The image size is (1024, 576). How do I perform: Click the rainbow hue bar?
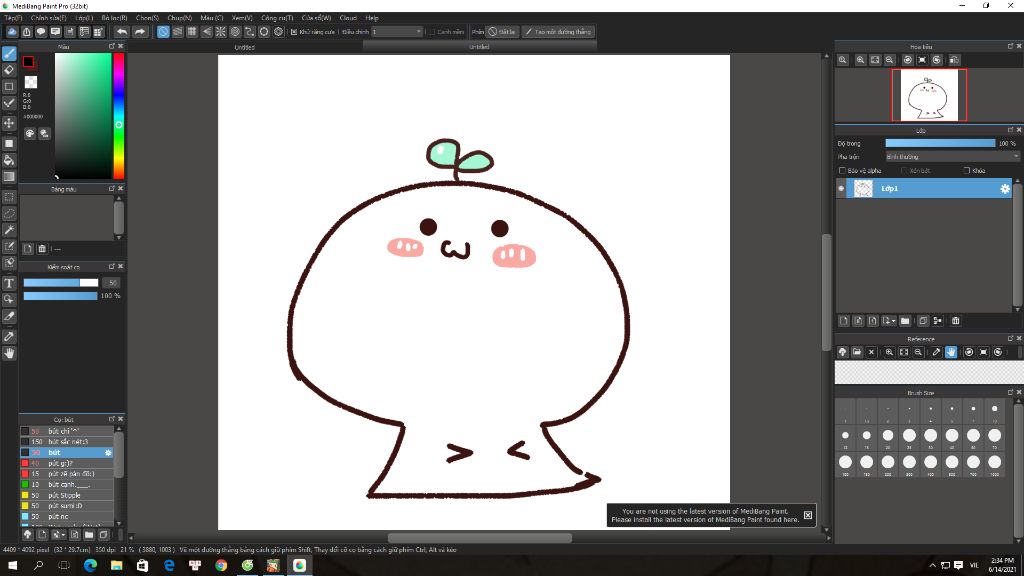point(119,116)
